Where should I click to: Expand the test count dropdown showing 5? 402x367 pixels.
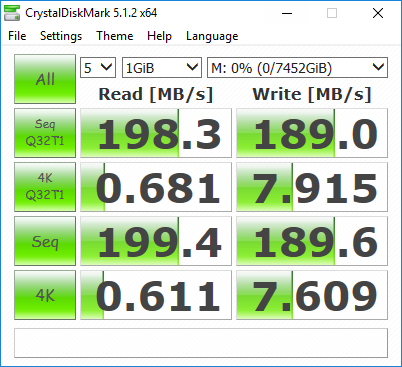tap(98, 68)
